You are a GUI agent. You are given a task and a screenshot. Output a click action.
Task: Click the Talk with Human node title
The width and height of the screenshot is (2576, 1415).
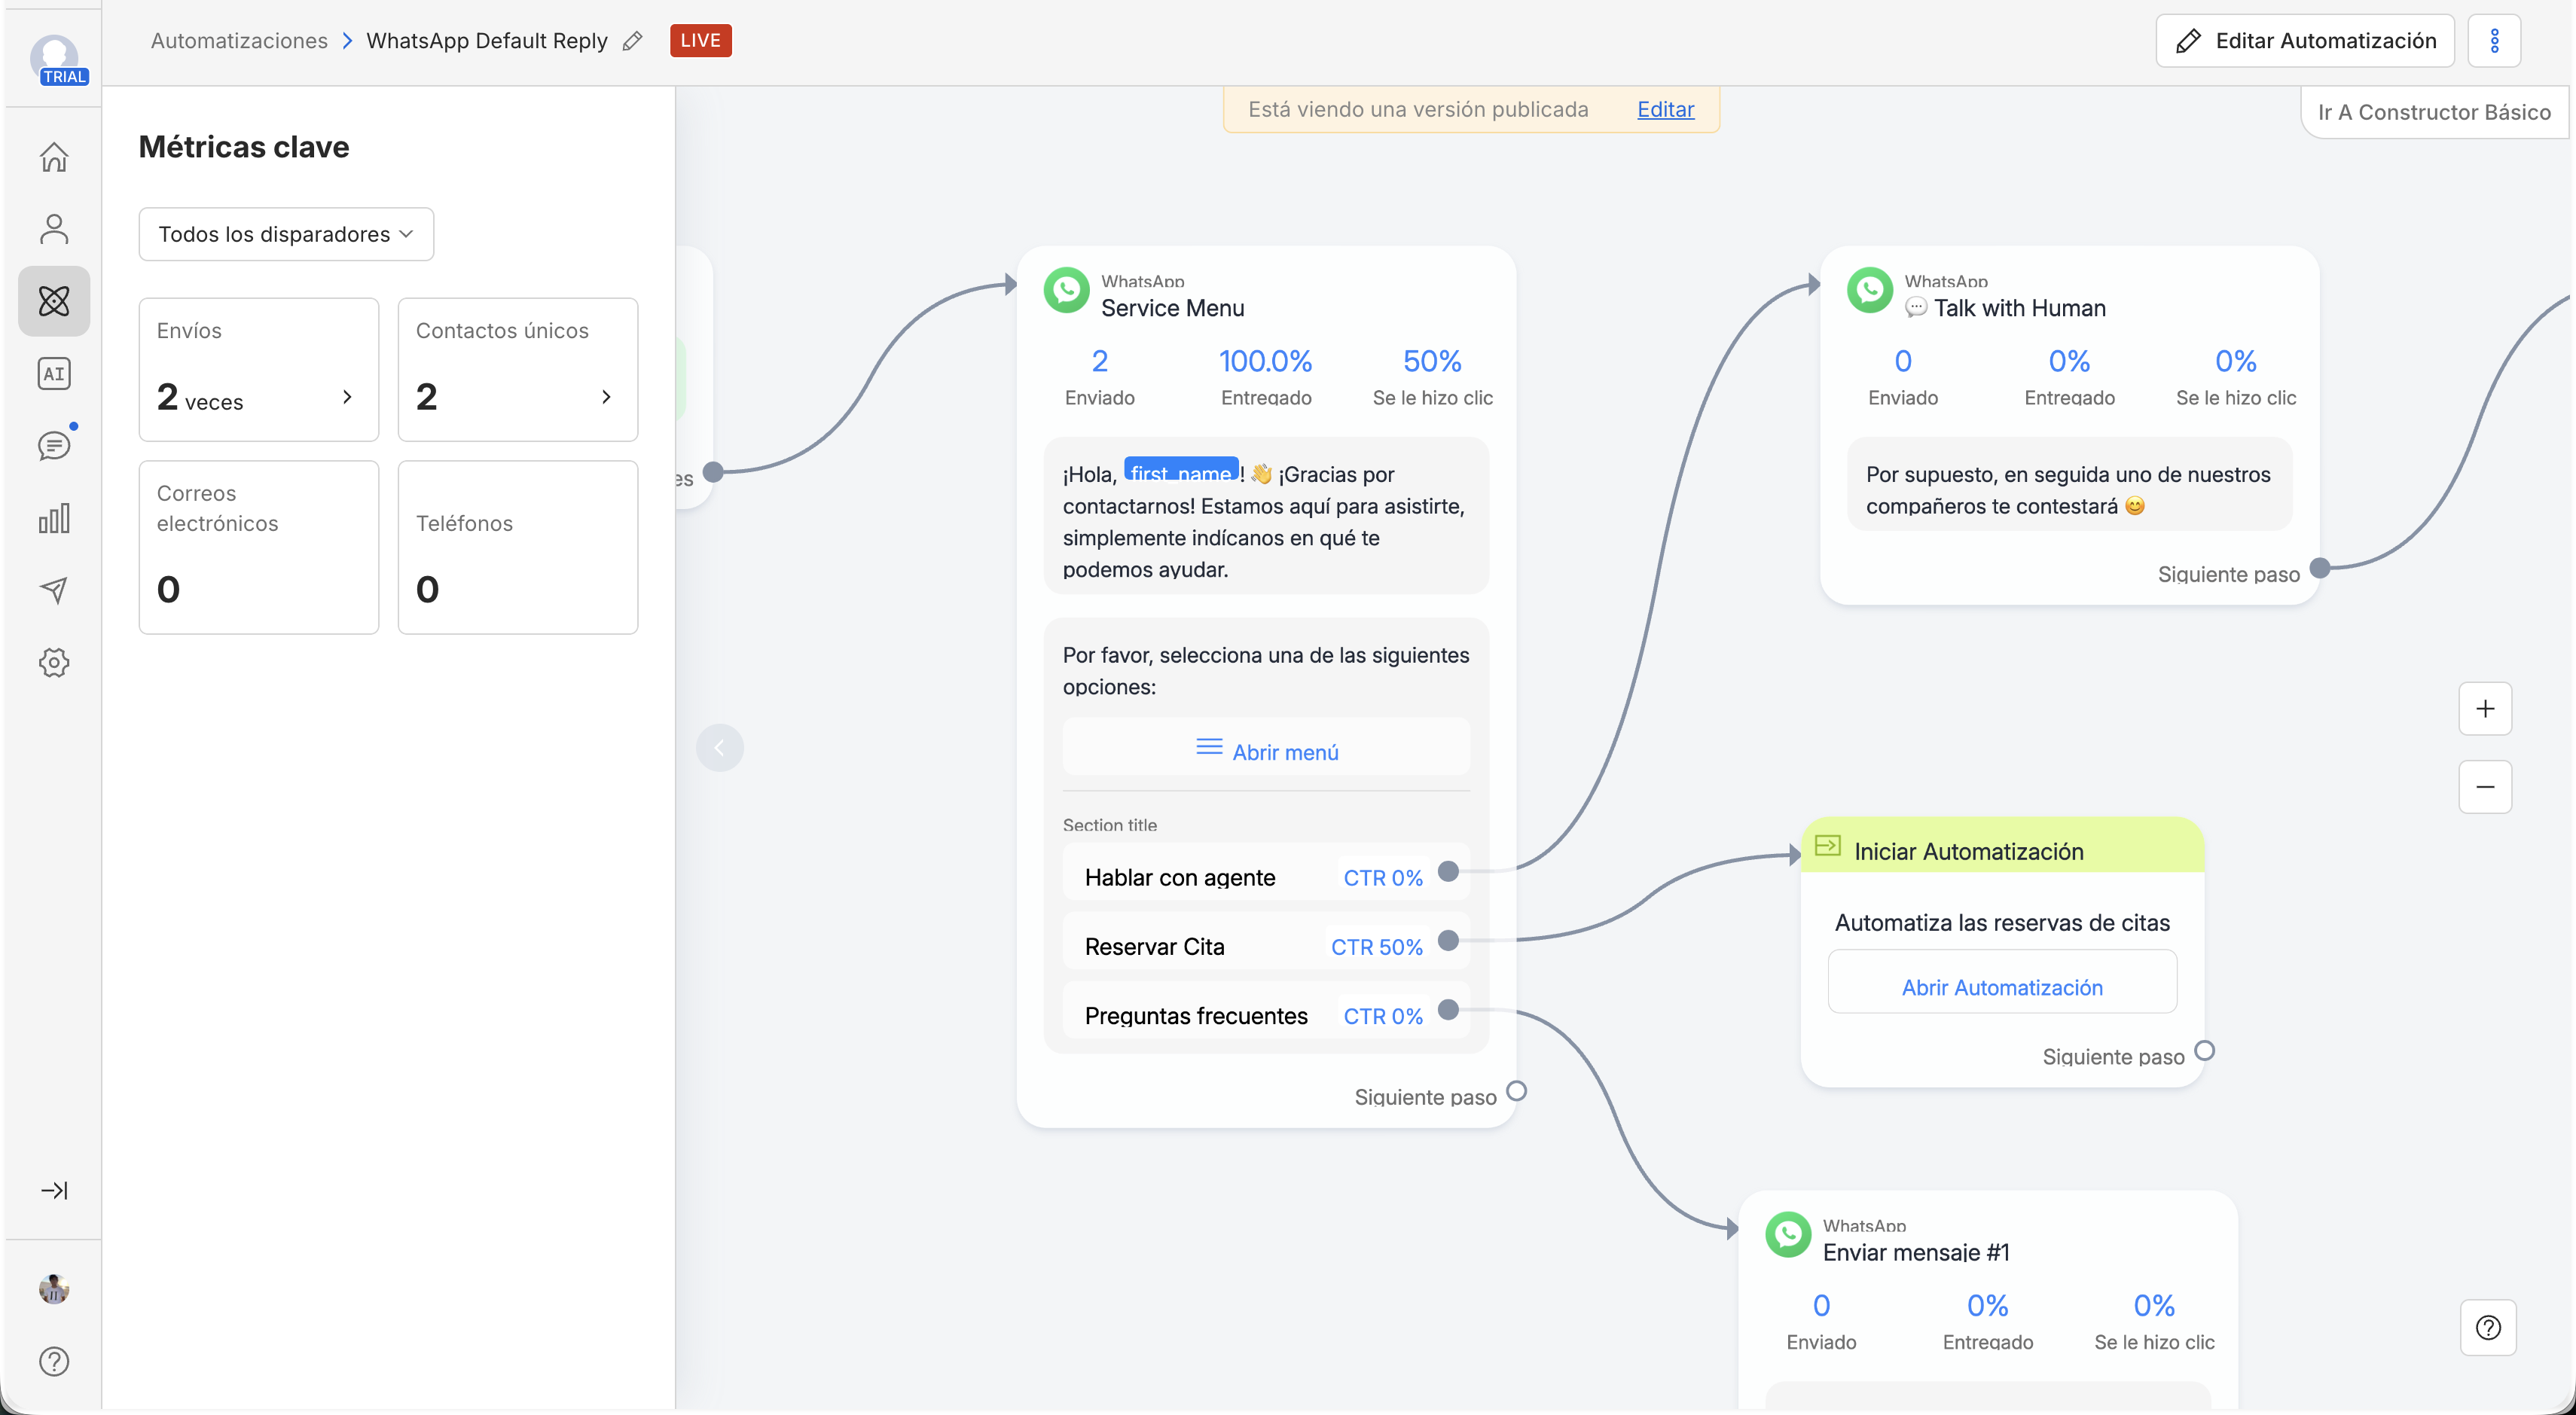pos(2005,308)
